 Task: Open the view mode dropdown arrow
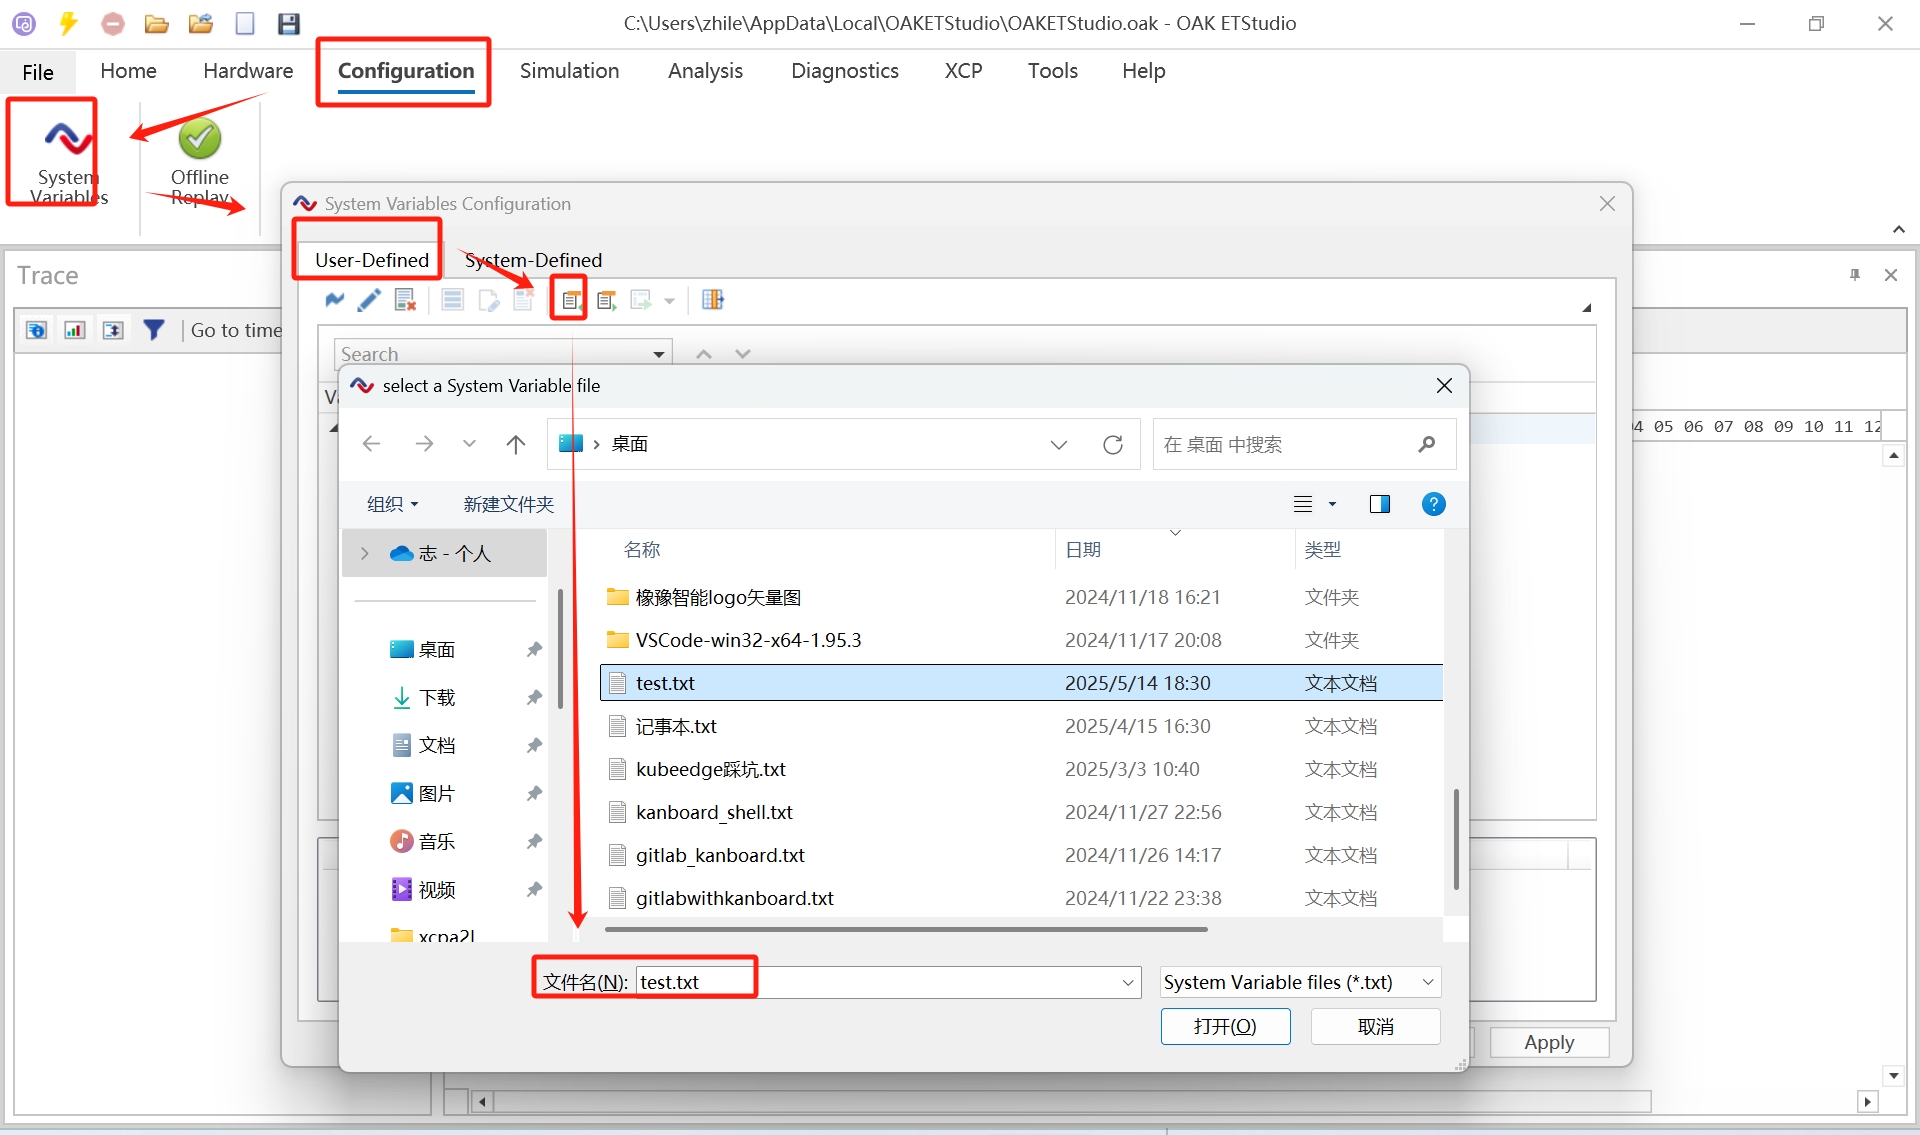point(1332,504)
